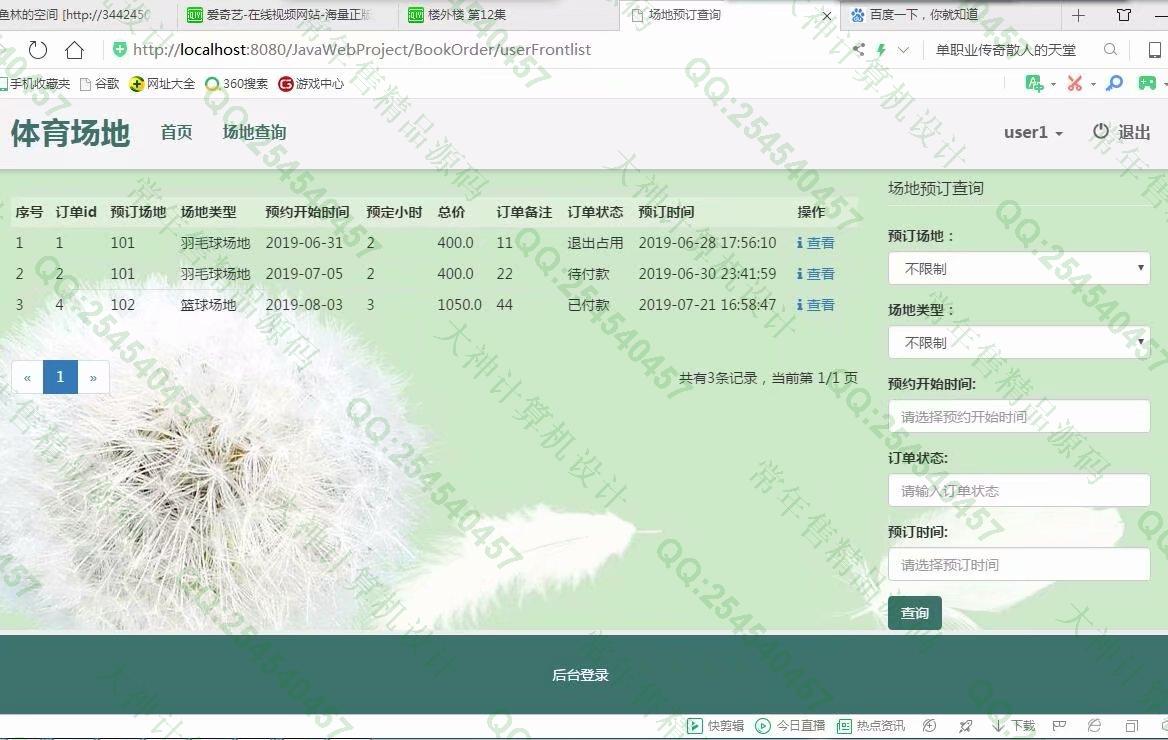Click the red scissors screenshot icon
The height and width of the screenshot is (740, 1168).
pos(1074,83)
